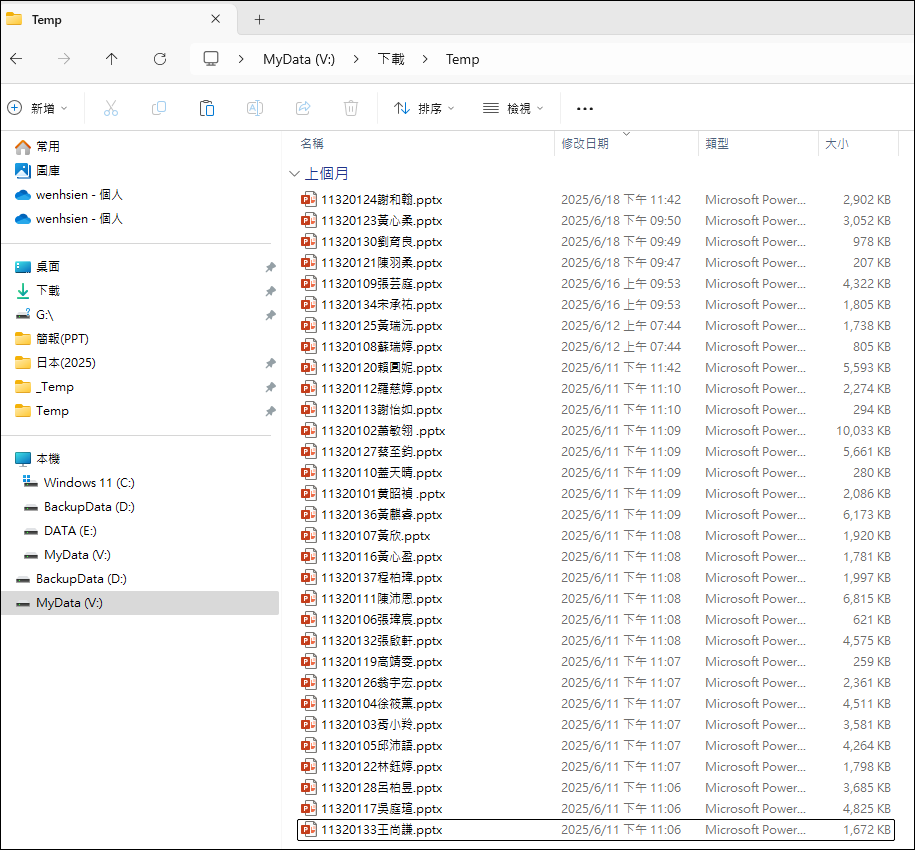
Task: Click the Paste clipboard icon
Action: (x=207, y=108)
